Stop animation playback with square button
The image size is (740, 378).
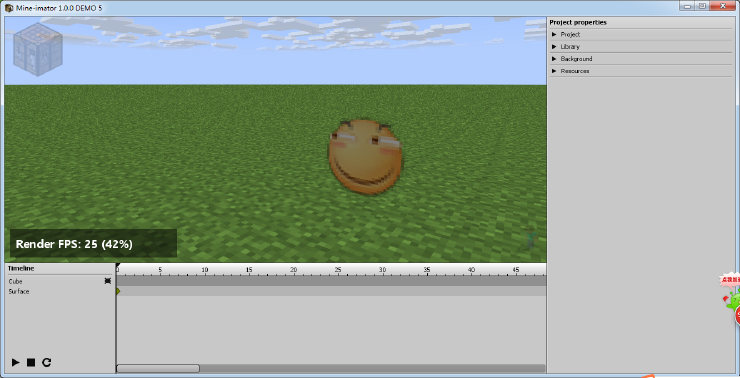pos(31,362)
